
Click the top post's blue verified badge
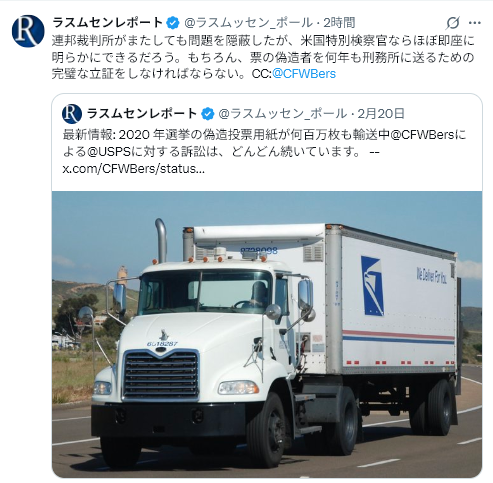173,23
